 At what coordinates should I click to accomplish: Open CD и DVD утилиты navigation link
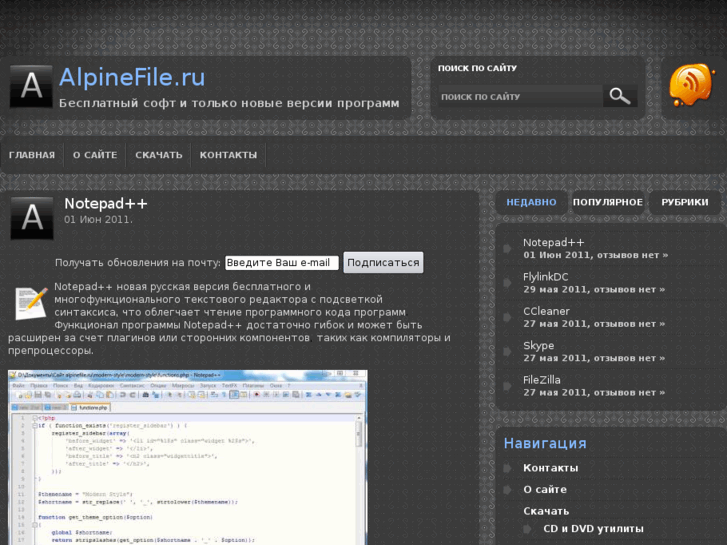(593, 529)
